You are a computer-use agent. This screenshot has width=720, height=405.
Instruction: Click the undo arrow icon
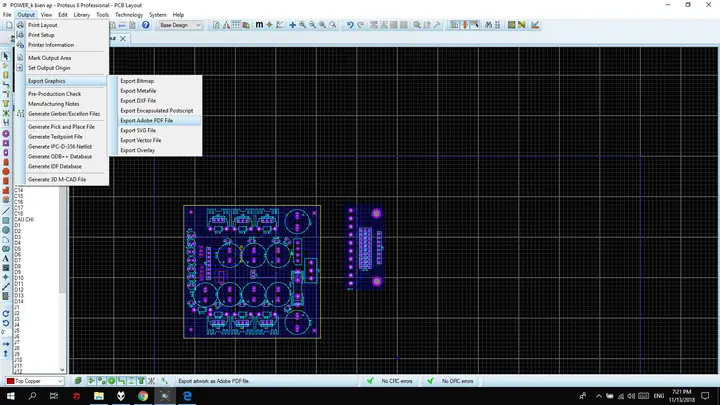[350, 25]
